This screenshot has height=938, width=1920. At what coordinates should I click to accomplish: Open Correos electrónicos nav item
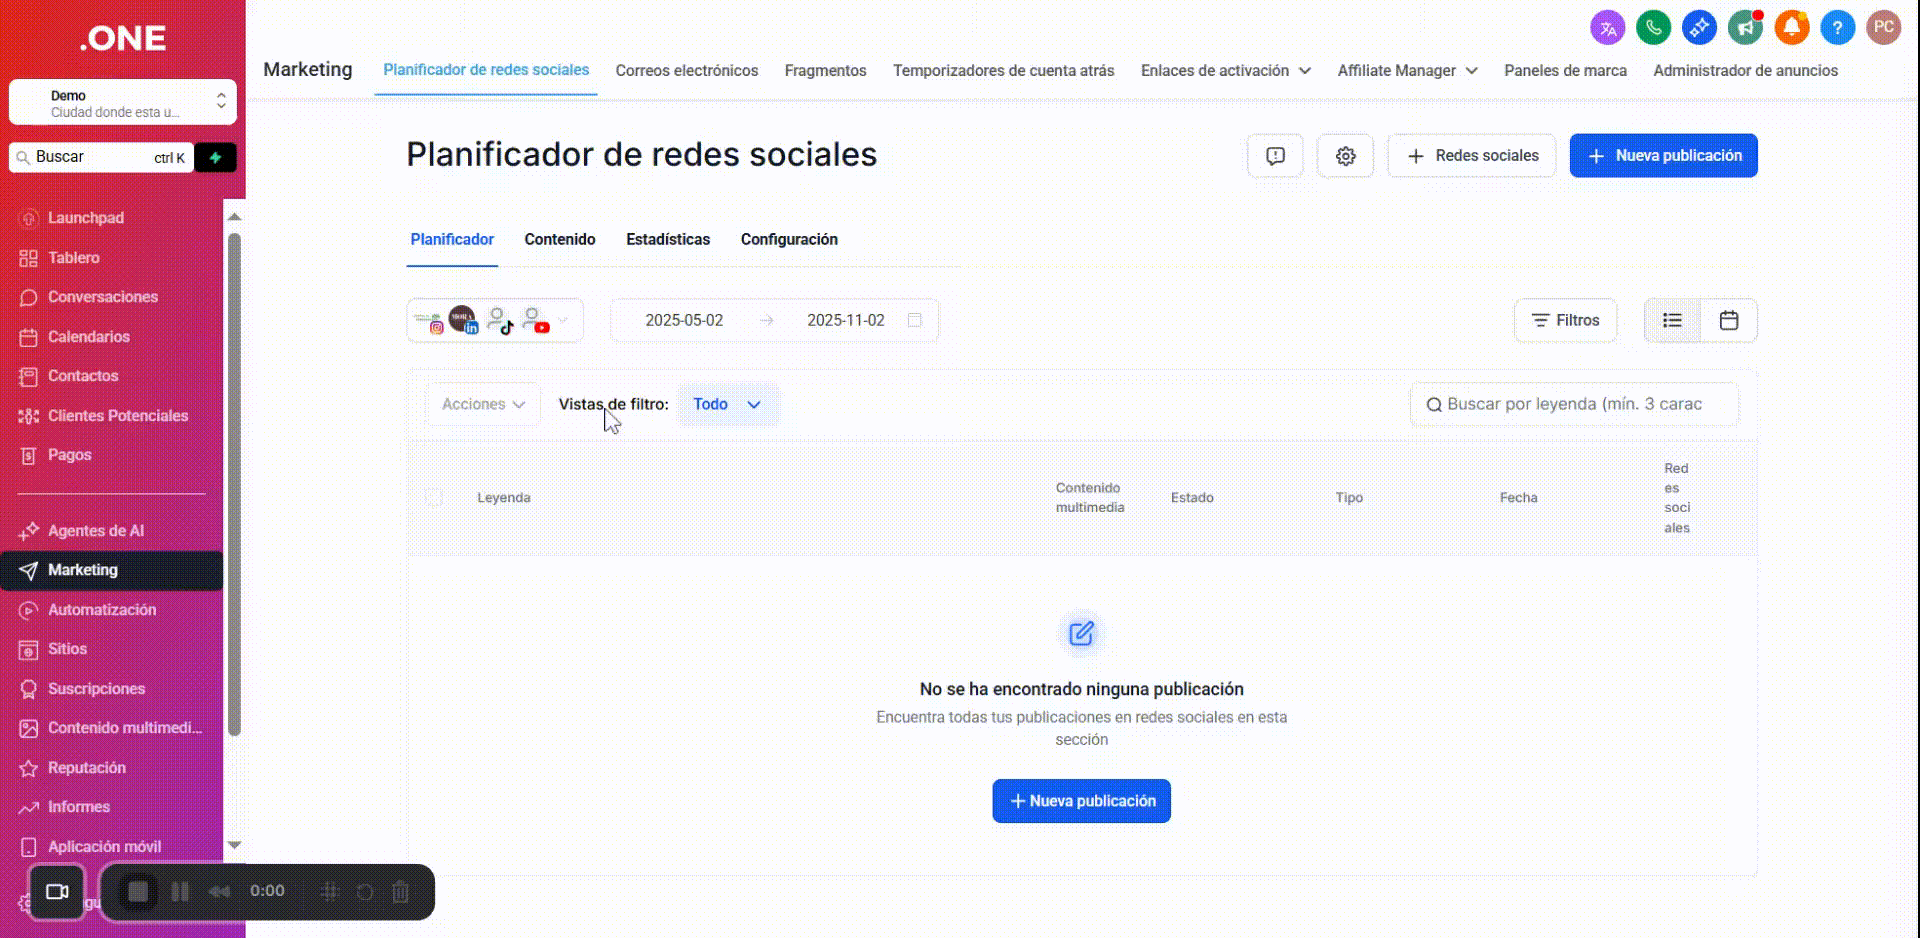(687, 71)
